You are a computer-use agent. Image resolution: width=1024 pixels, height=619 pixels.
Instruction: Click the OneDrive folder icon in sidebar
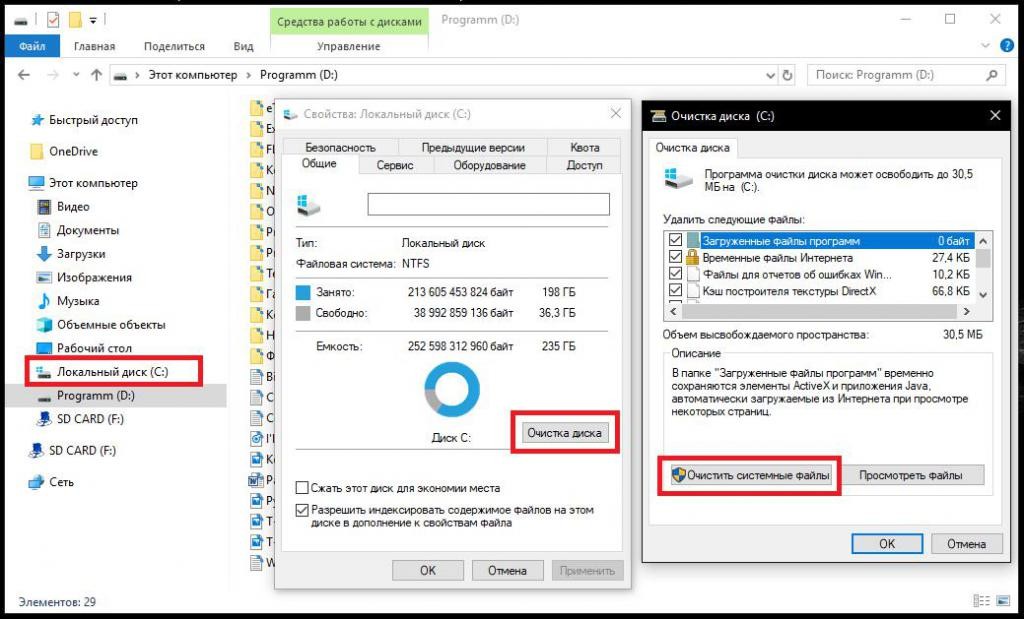(x=37, y=152)
